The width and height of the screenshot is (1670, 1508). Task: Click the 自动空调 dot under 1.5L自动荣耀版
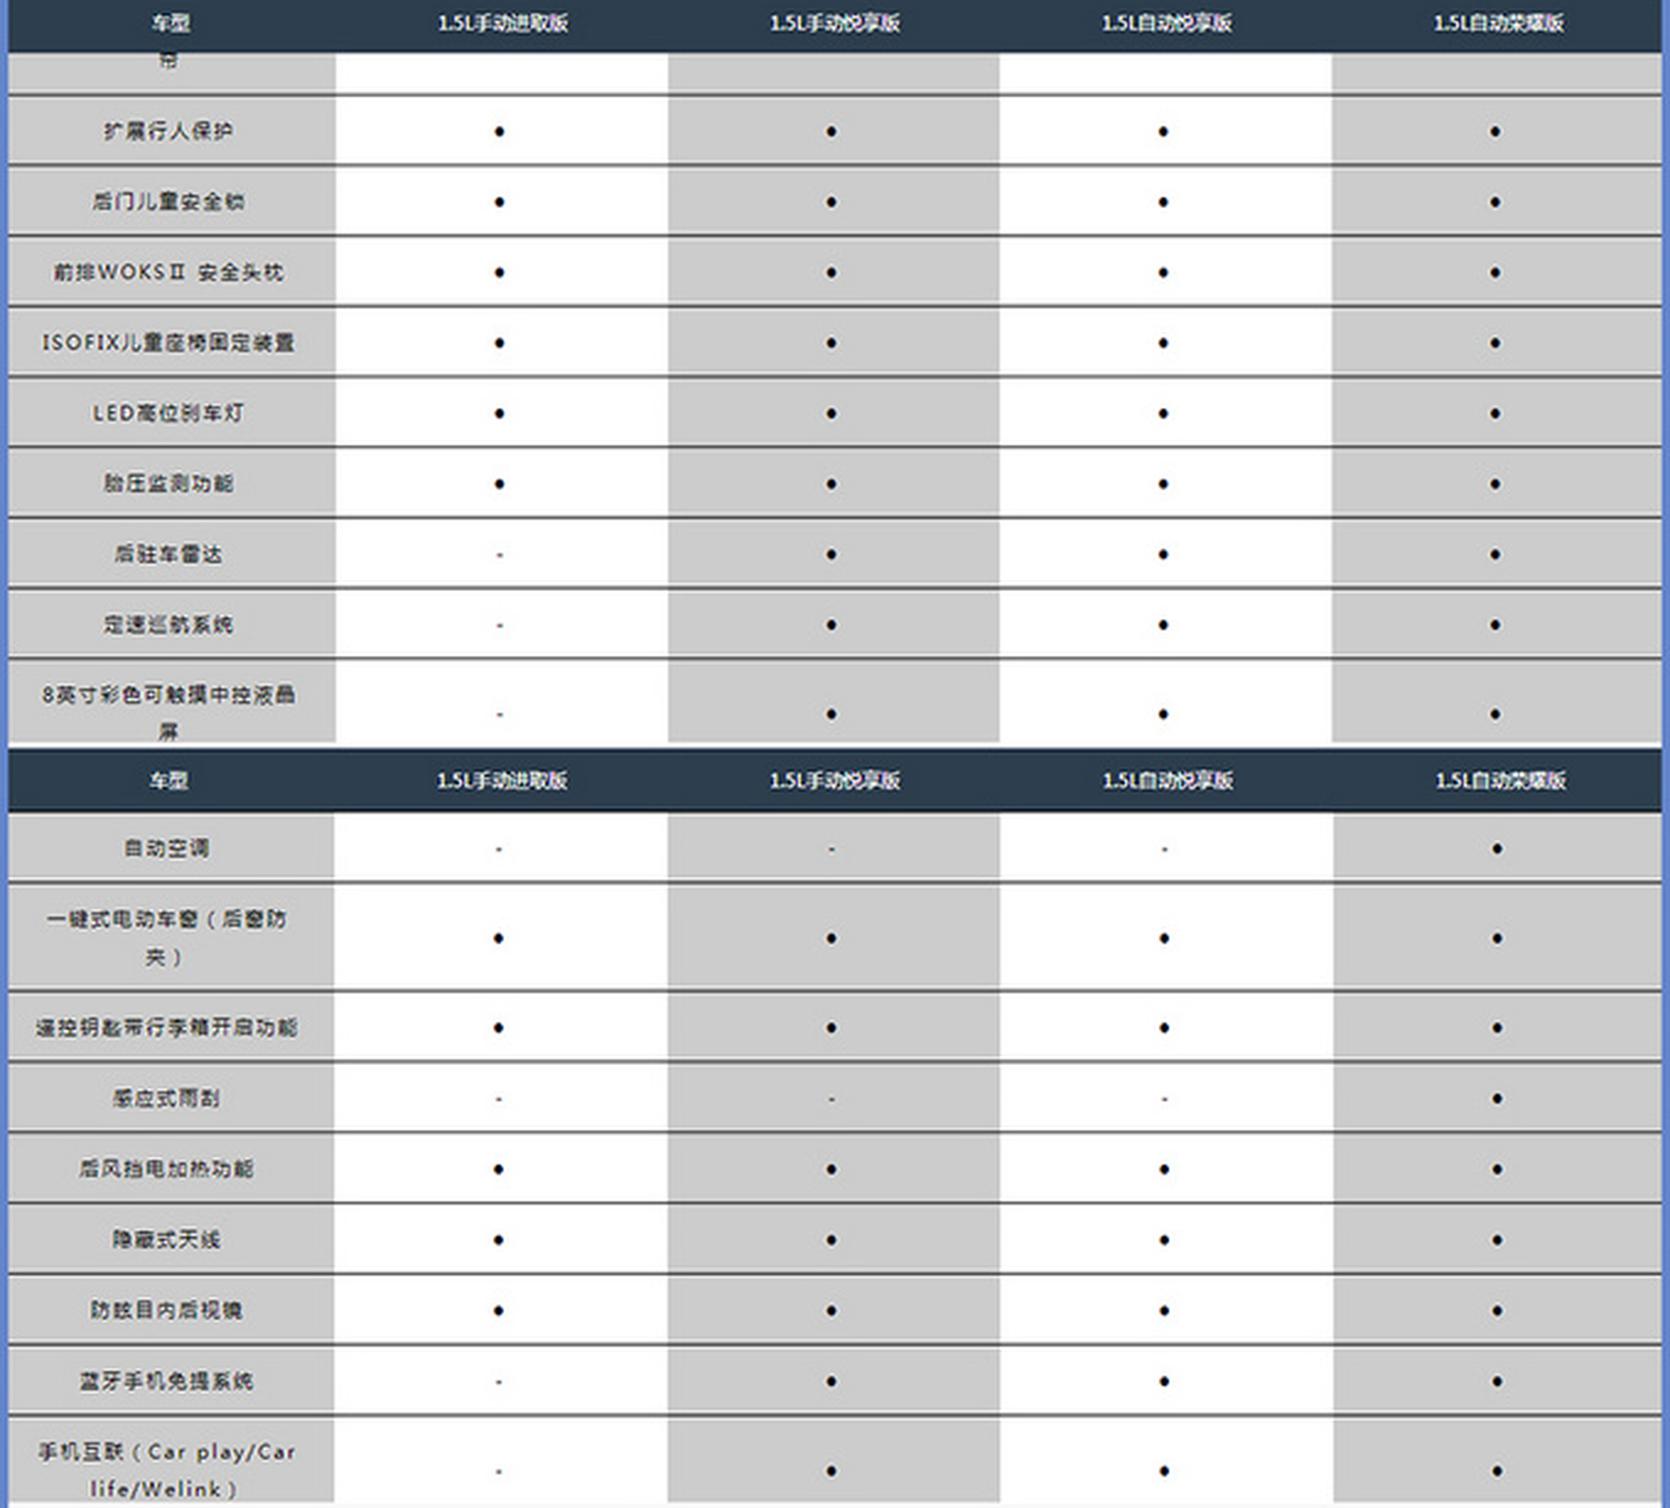(x=1496, y=849)
